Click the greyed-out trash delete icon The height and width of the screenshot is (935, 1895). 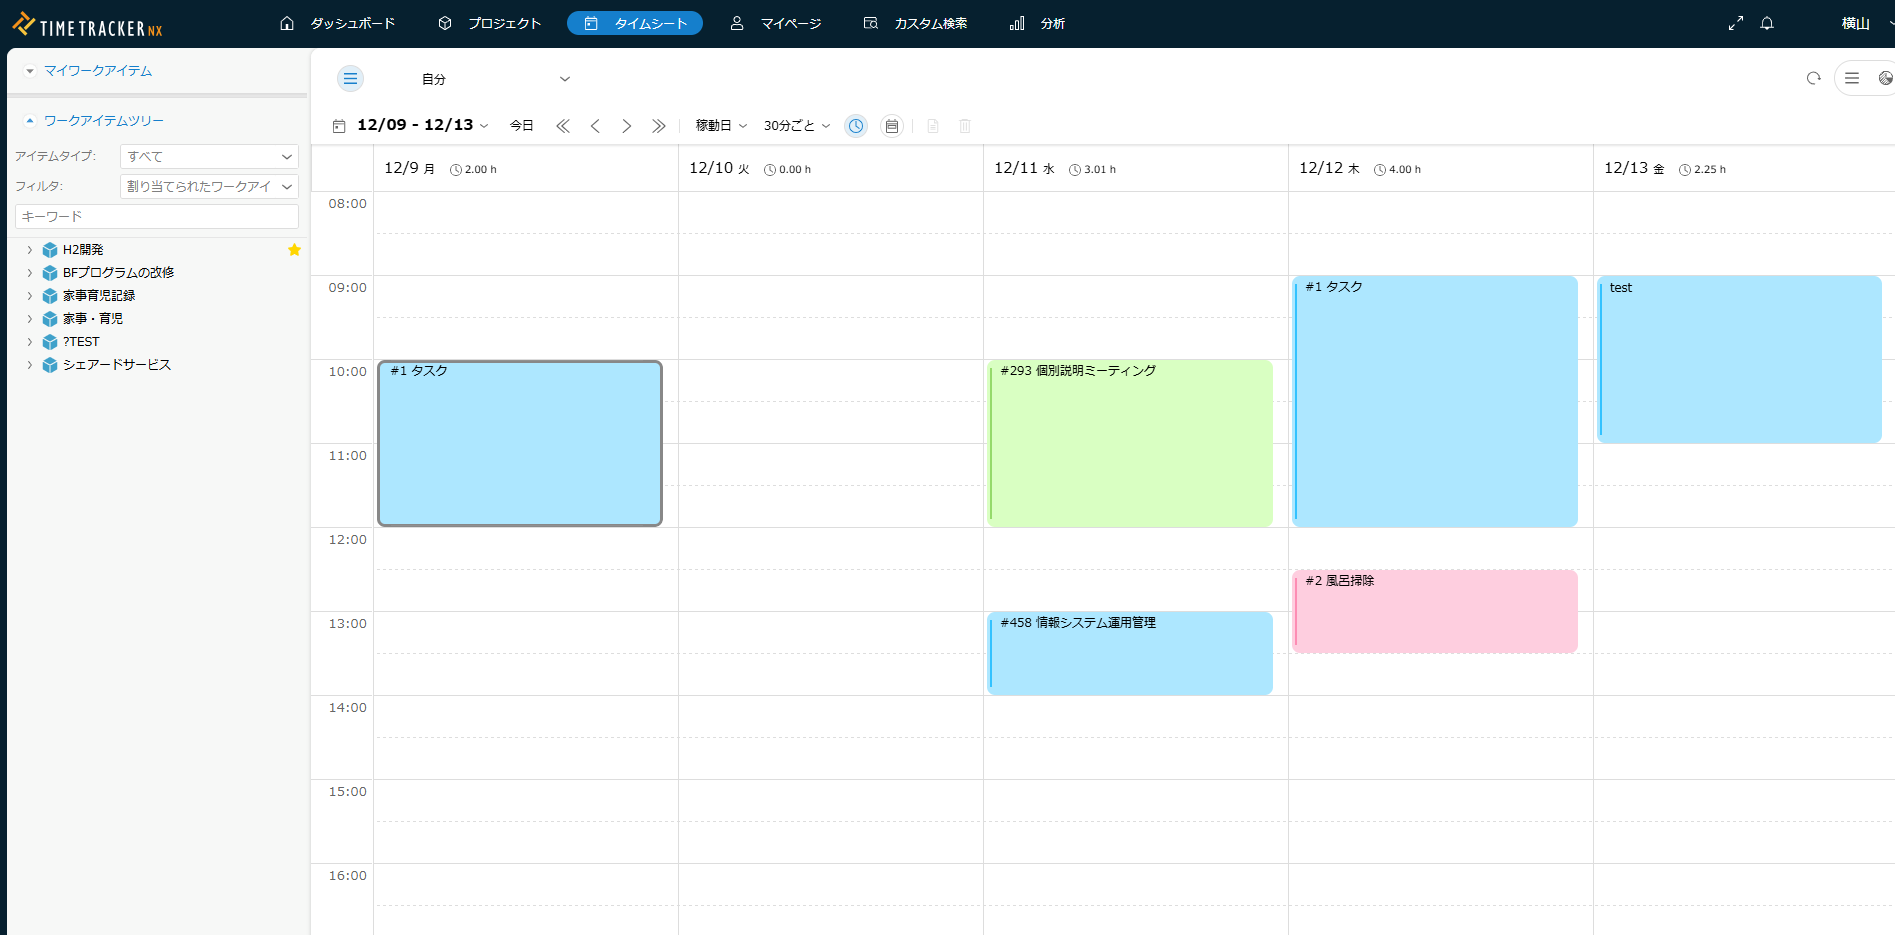click(965, 126)
